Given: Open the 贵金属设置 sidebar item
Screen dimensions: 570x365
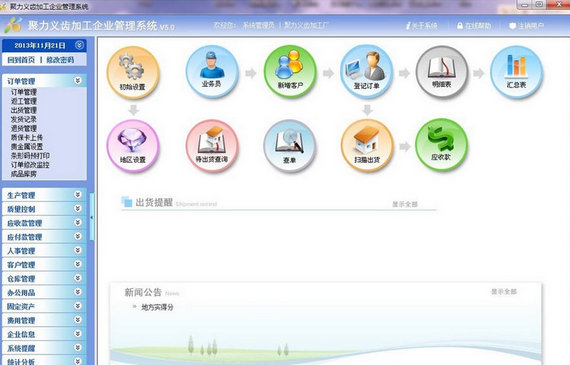Looking at the screenshot, I should coord(27,147).
